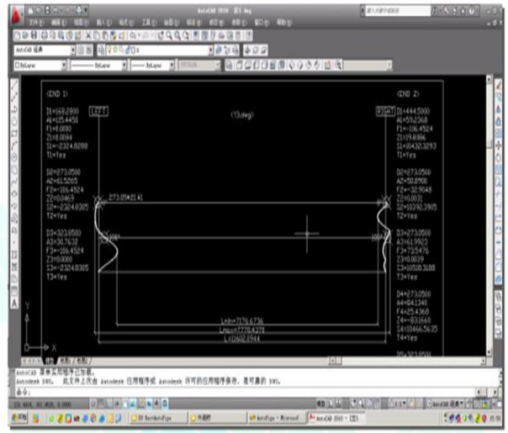Screen dimensions: 508x433
Task: Click the Windows Start button
Action: tap(20, 418)
